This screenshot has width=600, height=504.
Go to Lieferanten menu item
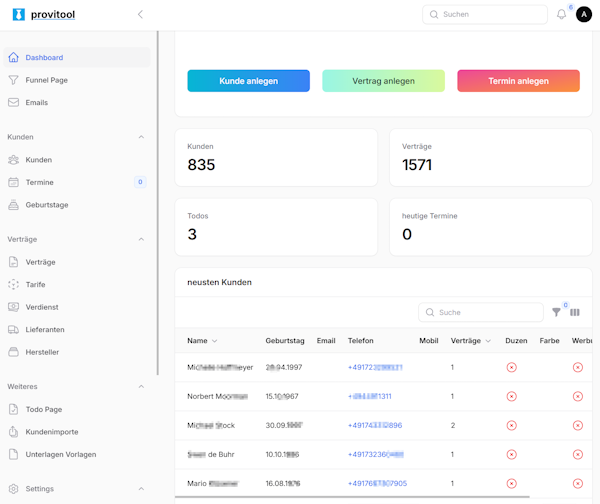(77, 329)
